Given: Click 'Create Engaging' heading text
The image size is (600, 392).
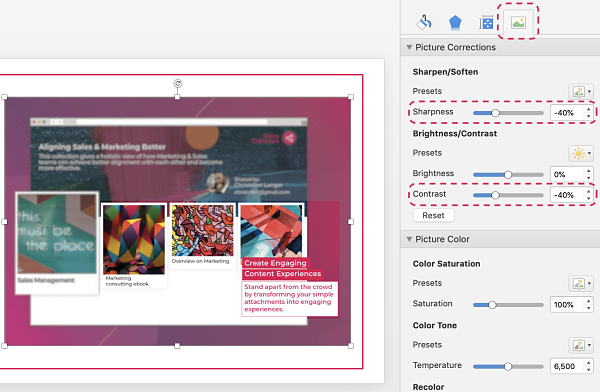Looking at the screenshot, I should (x=275, y=263).
